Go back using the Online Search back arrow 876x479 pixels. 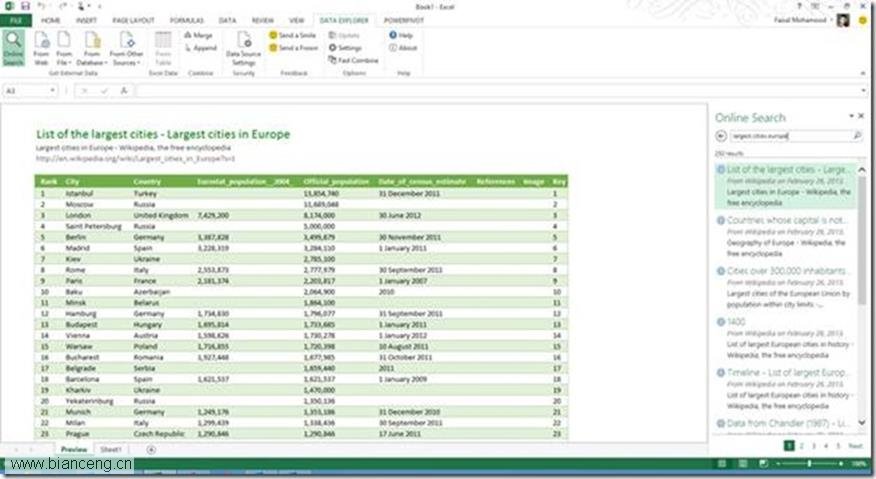[721, 136]
